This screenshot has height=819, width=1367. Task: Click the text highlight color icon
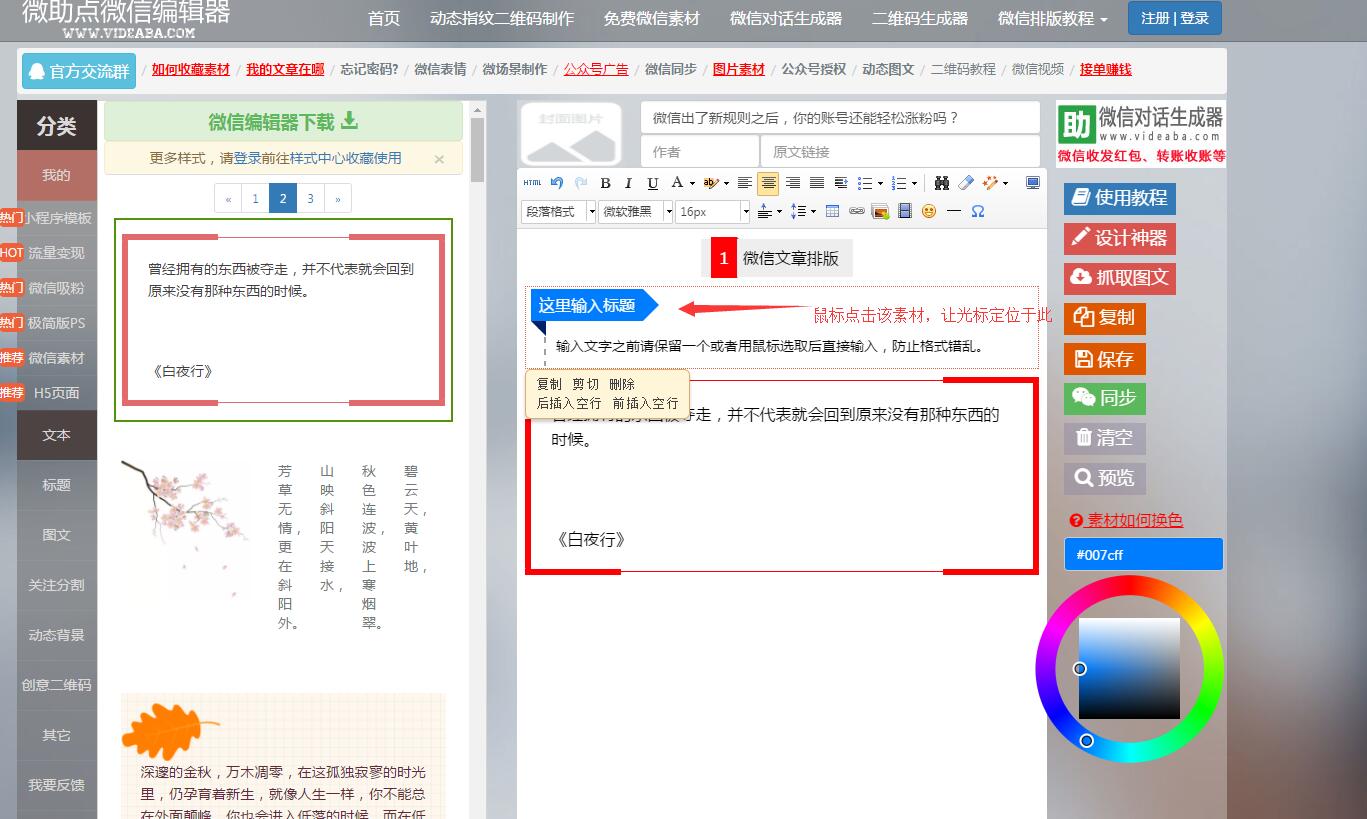pyautogui.click(x=711, y=183)
